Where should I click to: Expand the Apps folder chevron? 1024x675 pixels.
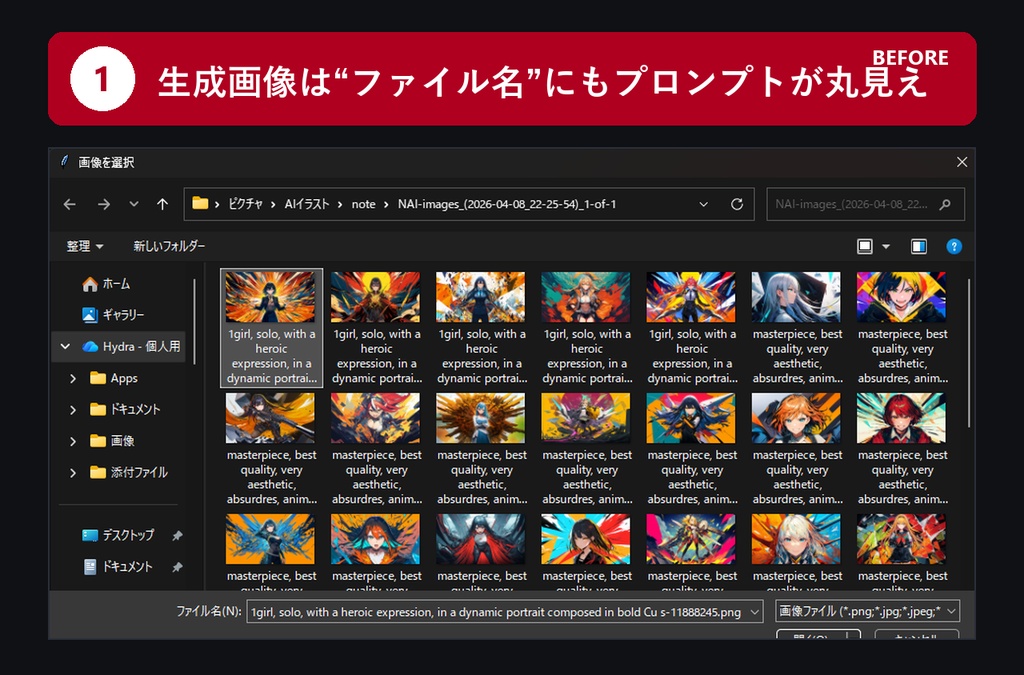[x=73, y=378]
